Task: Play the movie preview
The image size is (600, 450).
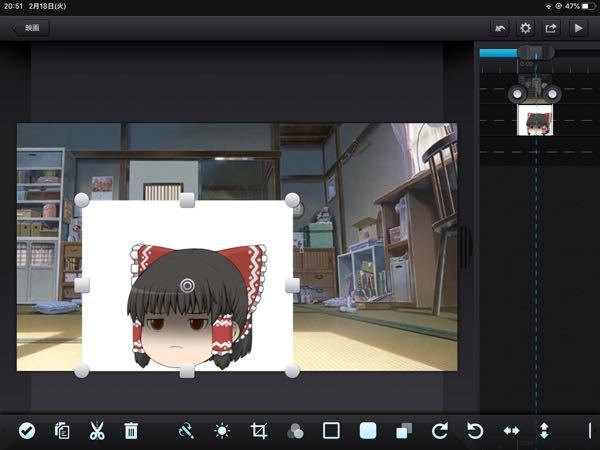Action: tap(577, 28)
